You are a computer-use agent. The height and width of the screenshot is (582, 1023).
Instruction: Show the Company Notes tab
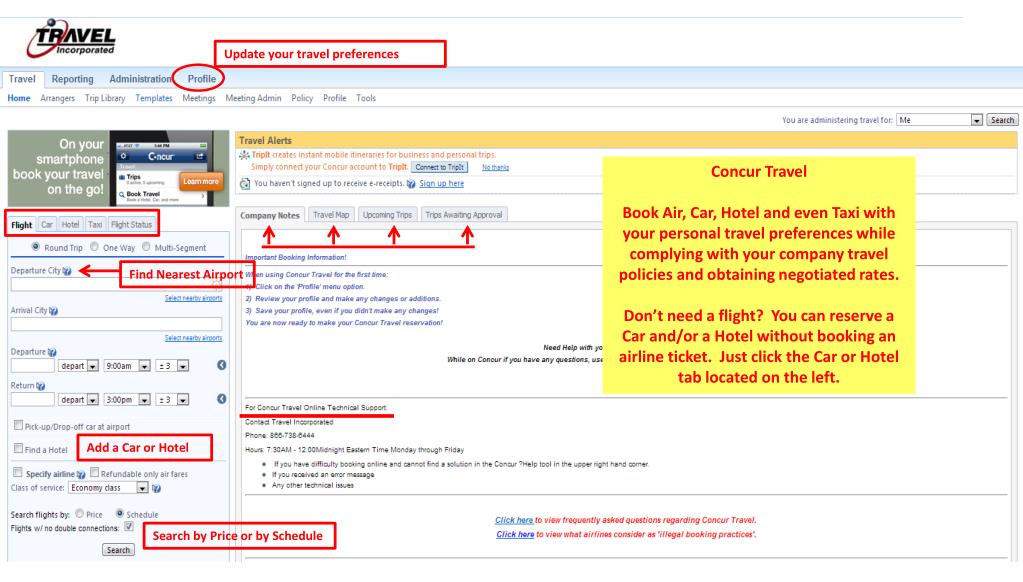pyautogui.click(x=269, y=215)
